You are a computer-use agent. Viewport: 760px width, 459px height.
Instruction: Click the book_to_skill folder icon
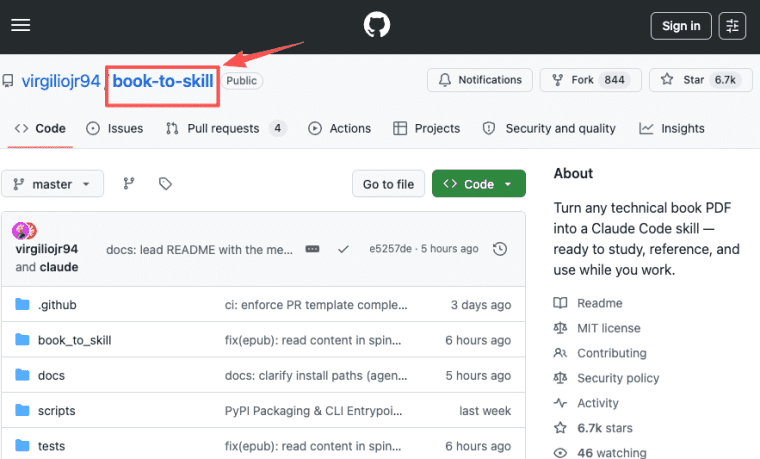22,340
